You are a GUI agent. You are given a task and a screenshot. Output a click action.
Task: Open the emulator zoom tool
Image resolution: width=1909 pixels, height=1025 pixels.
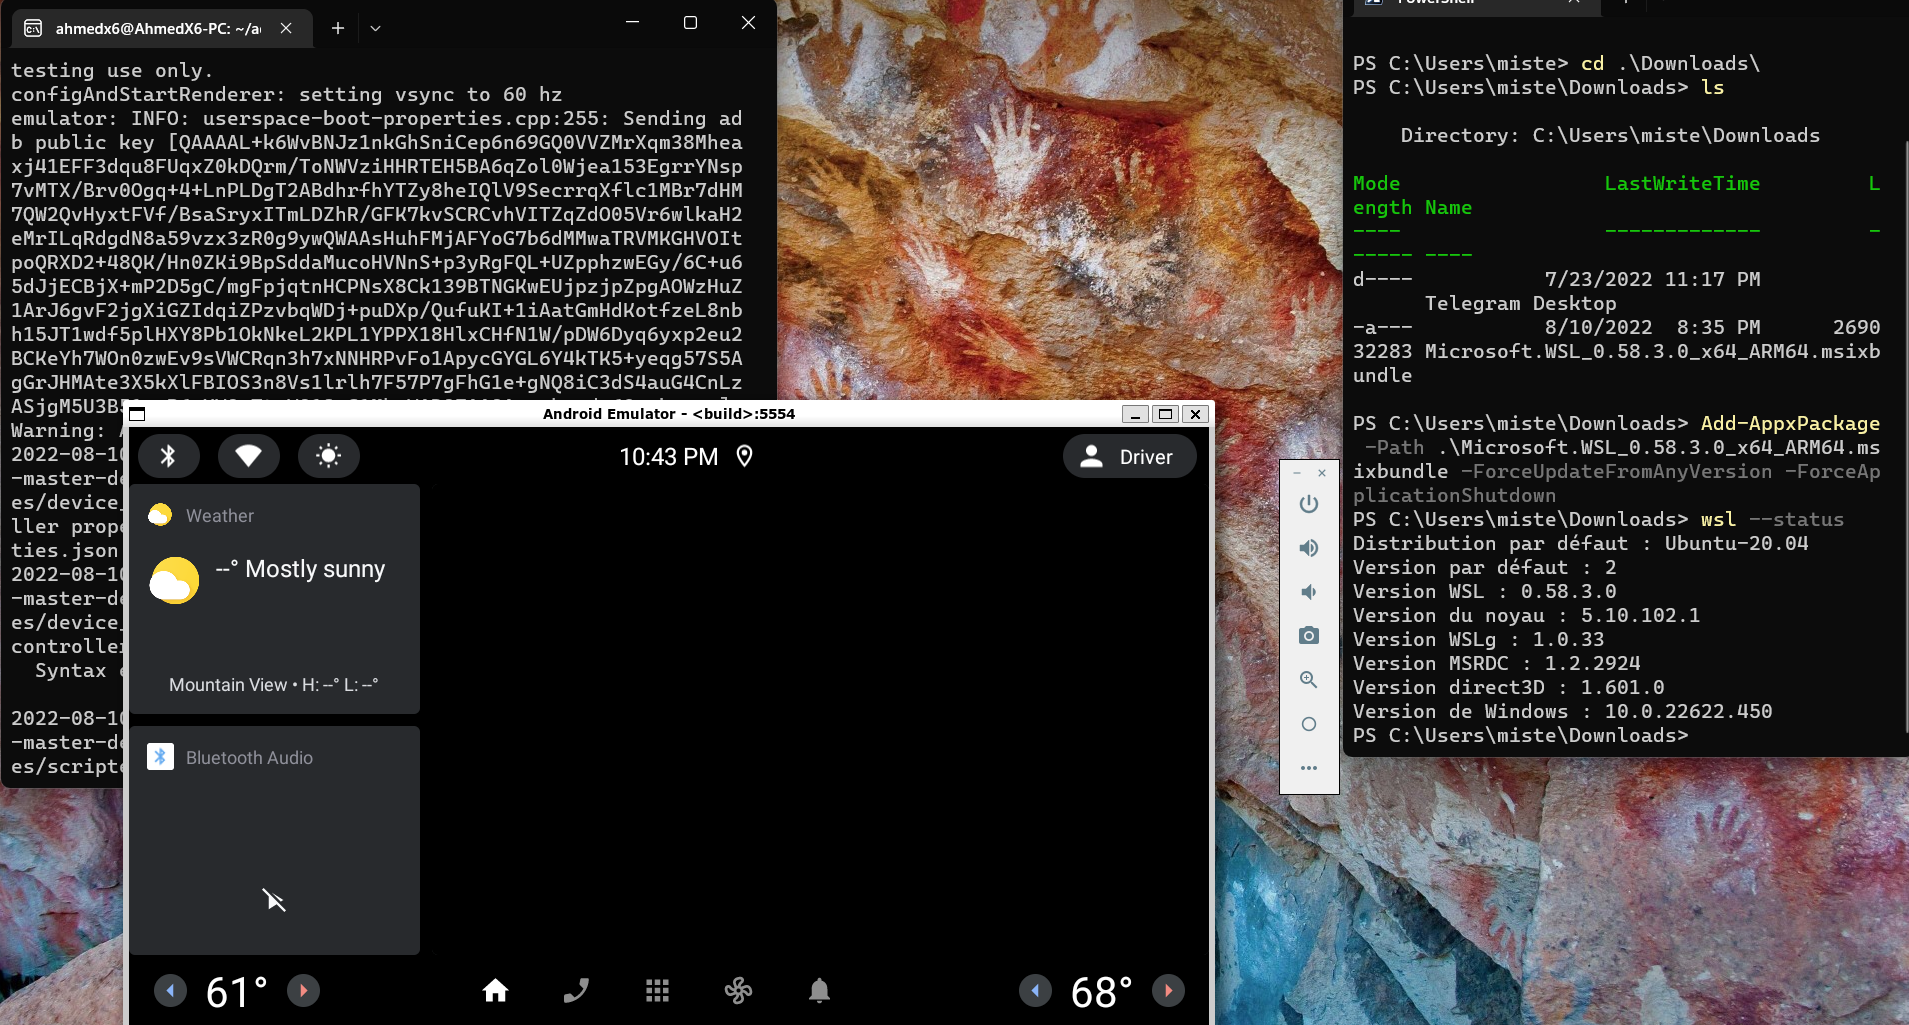point(1308,679)
